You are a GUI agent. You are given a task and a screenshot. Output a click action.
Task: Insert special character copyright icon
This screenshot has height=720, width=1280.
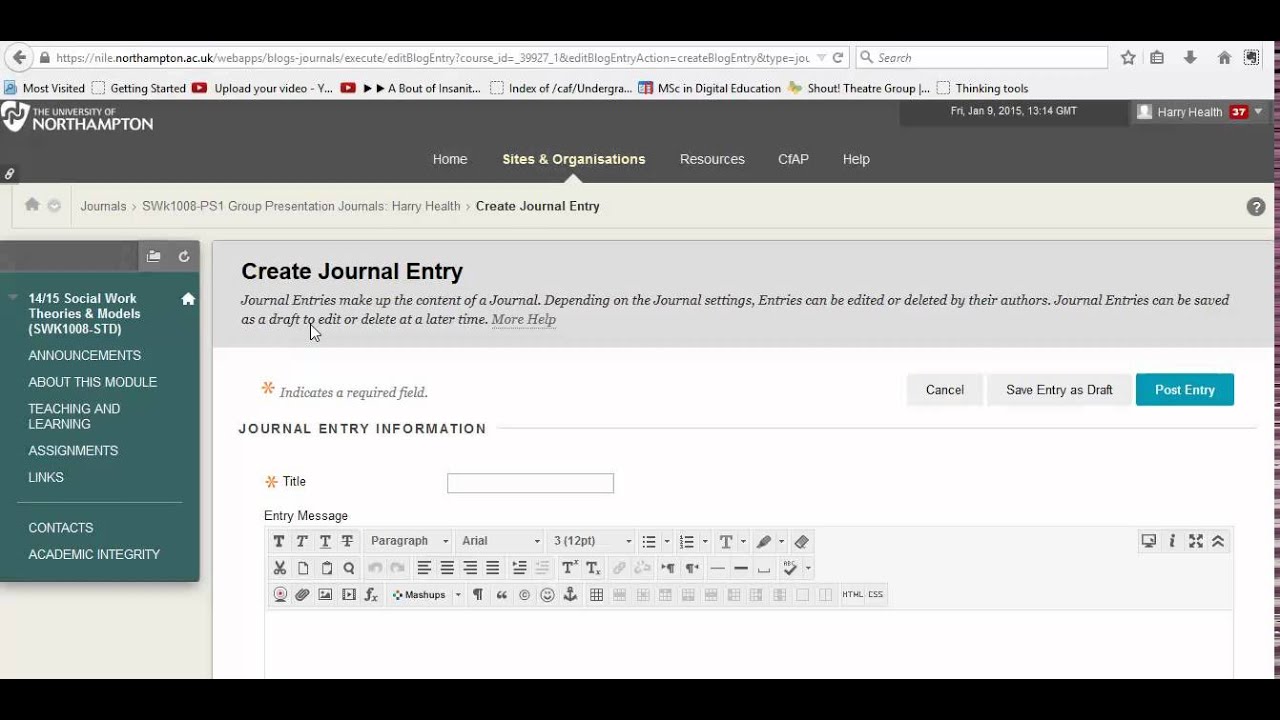[x=524, y=594]
